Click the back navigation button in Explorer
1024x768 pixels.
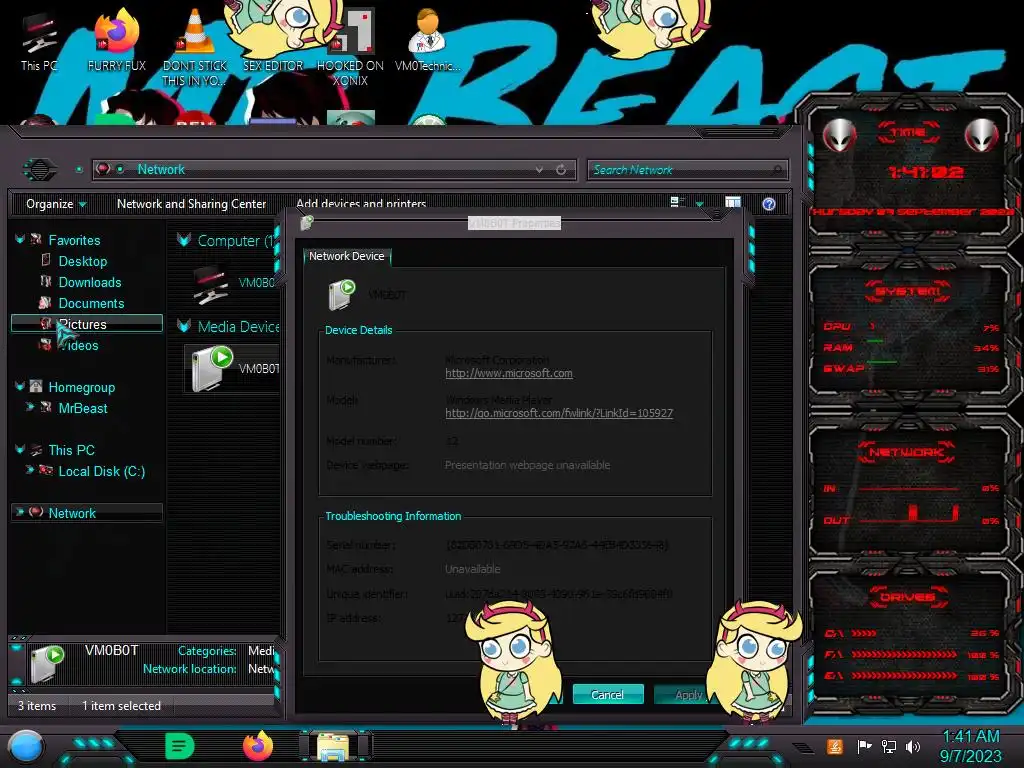(40, 170)
